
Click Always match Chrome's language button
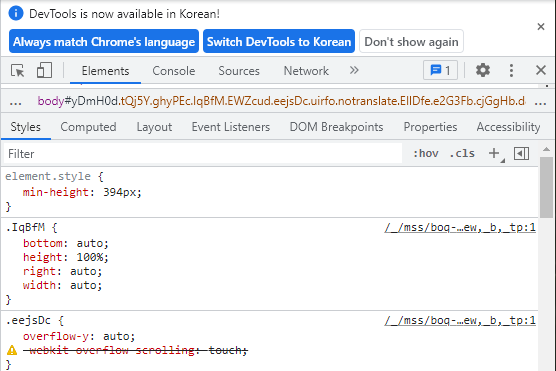tap(104, 41)
